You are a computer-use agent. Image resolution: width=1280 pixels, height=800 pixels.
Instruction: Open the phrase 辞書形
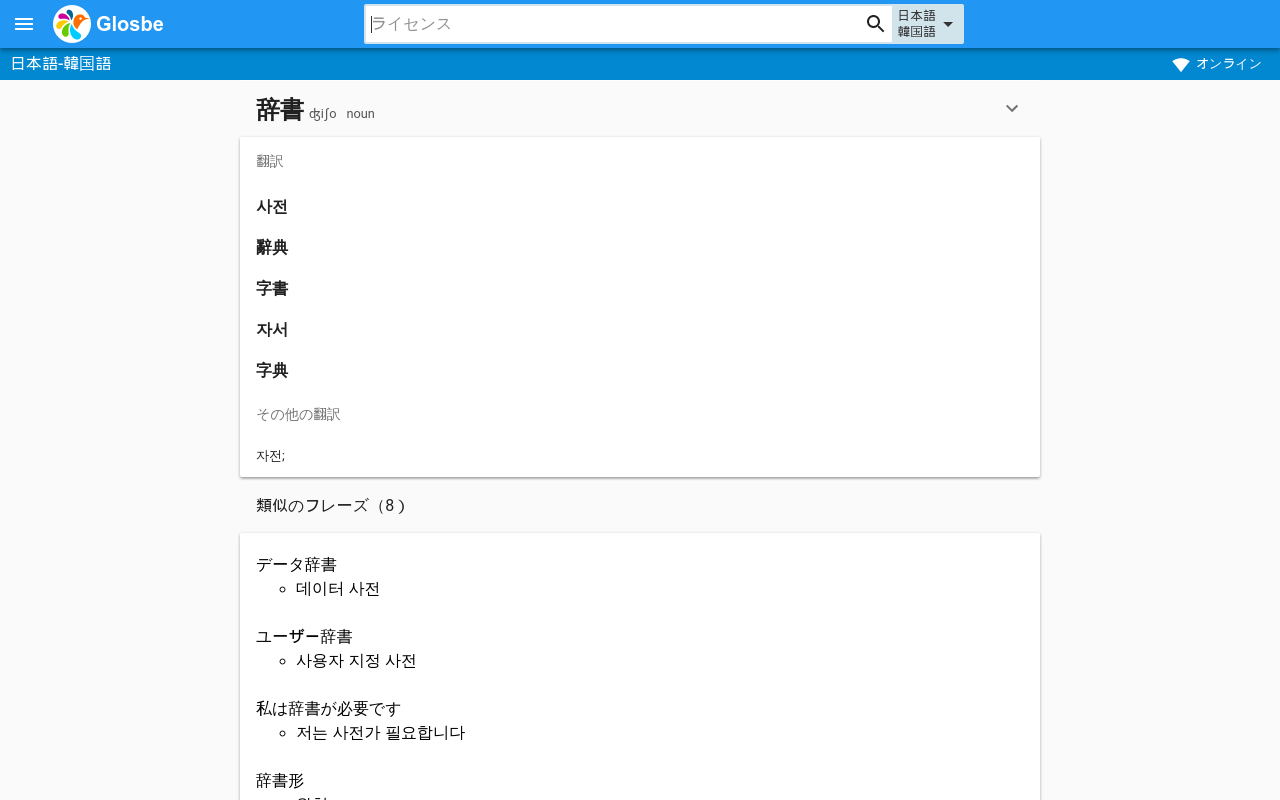pos(280,781)
